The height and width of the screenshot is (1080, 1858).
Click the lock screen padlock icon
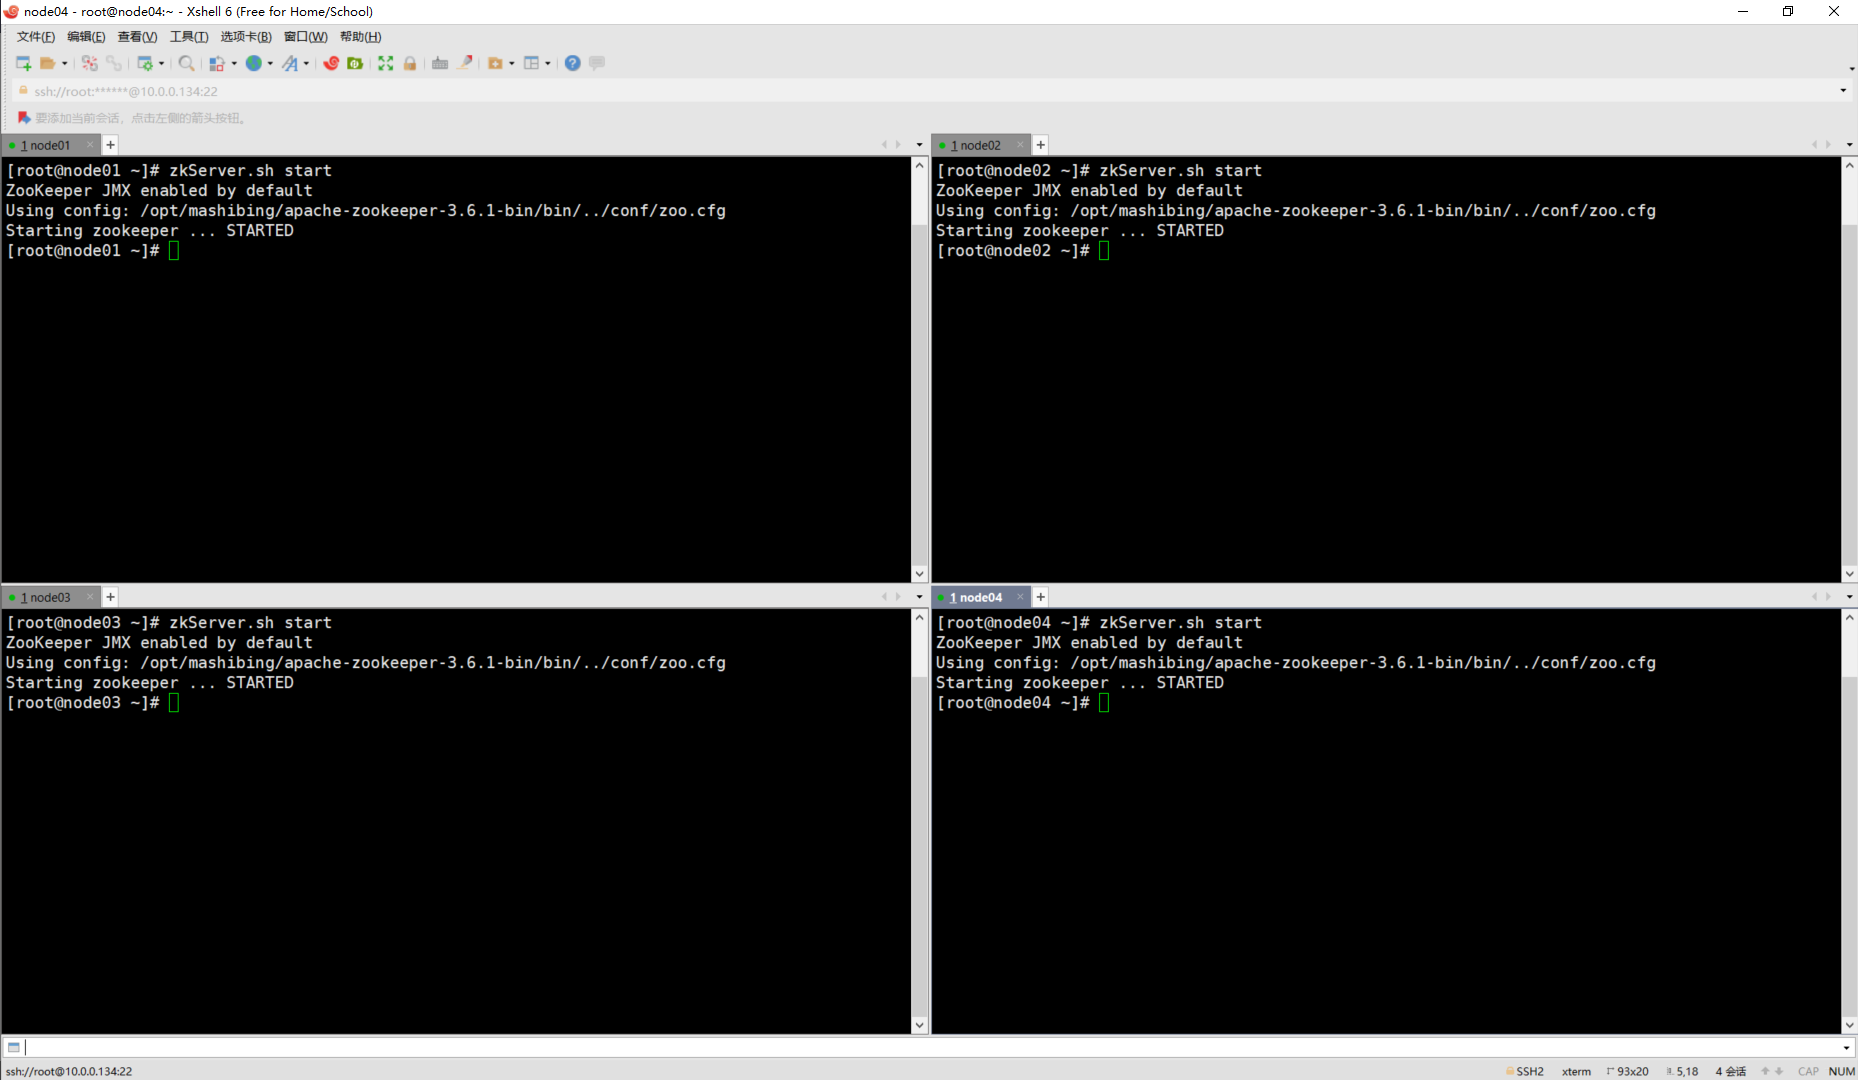(410, 63)
